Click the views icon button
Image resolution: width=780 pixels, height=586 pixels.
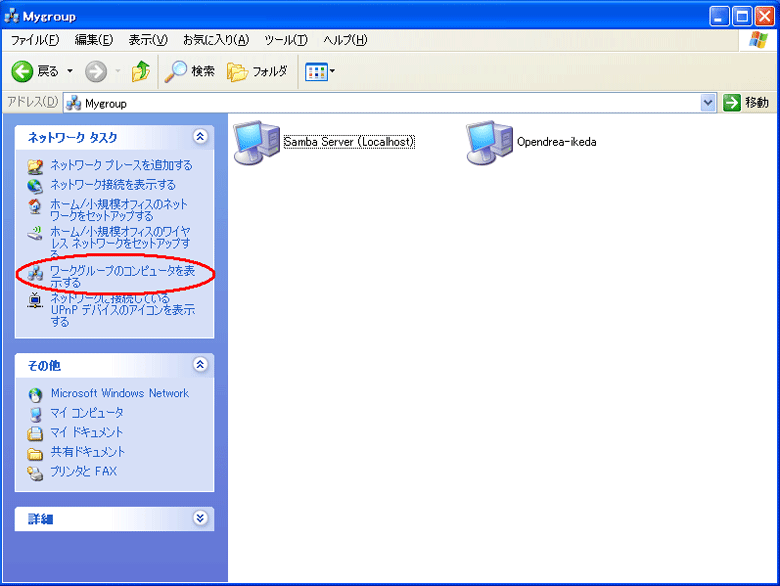[316, 72]
